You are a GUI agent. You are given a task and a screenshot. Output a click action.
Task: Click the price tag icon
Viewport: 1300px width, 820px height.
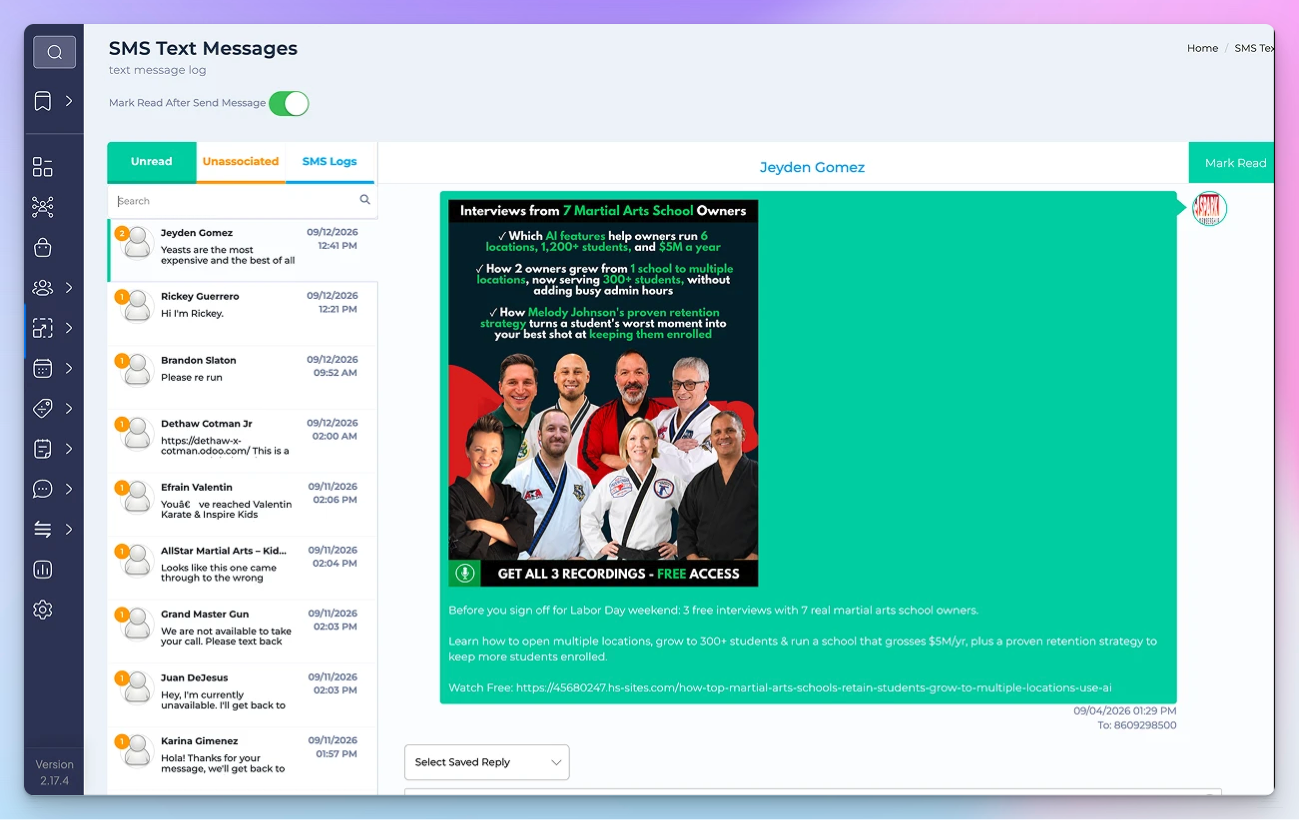point(43,408)
